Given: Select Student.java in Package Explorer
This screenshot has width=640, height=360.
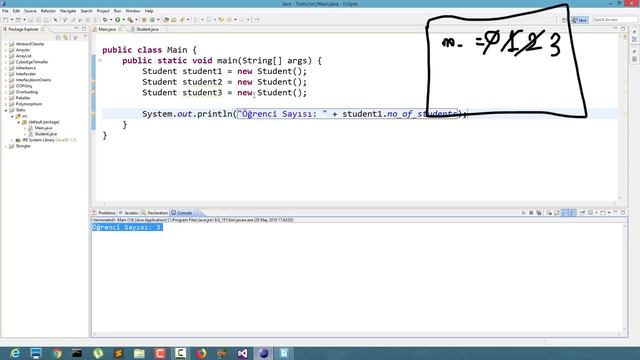Looking at the screenshot, I should 45,134.
